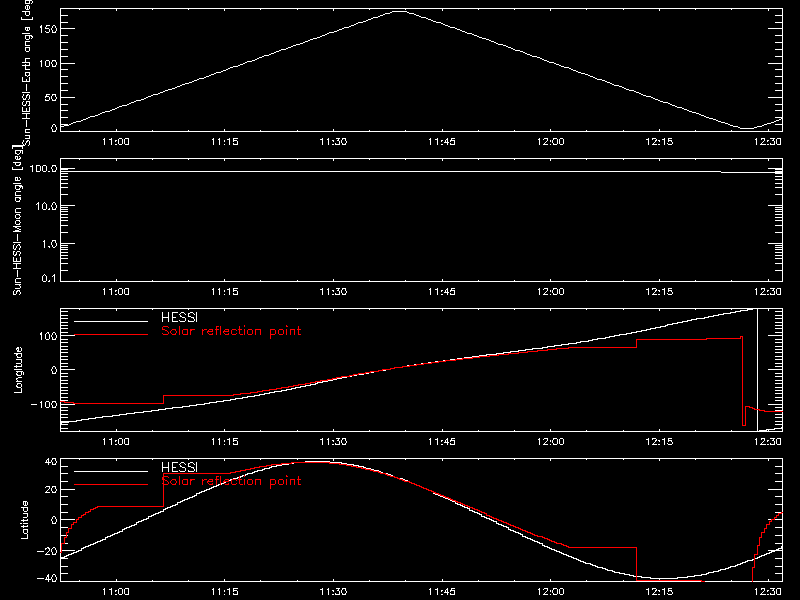This screenshot has width=800, height=600.
Task: Select HESSI legend text in Longitude plot
Action: tap(179, 317)
